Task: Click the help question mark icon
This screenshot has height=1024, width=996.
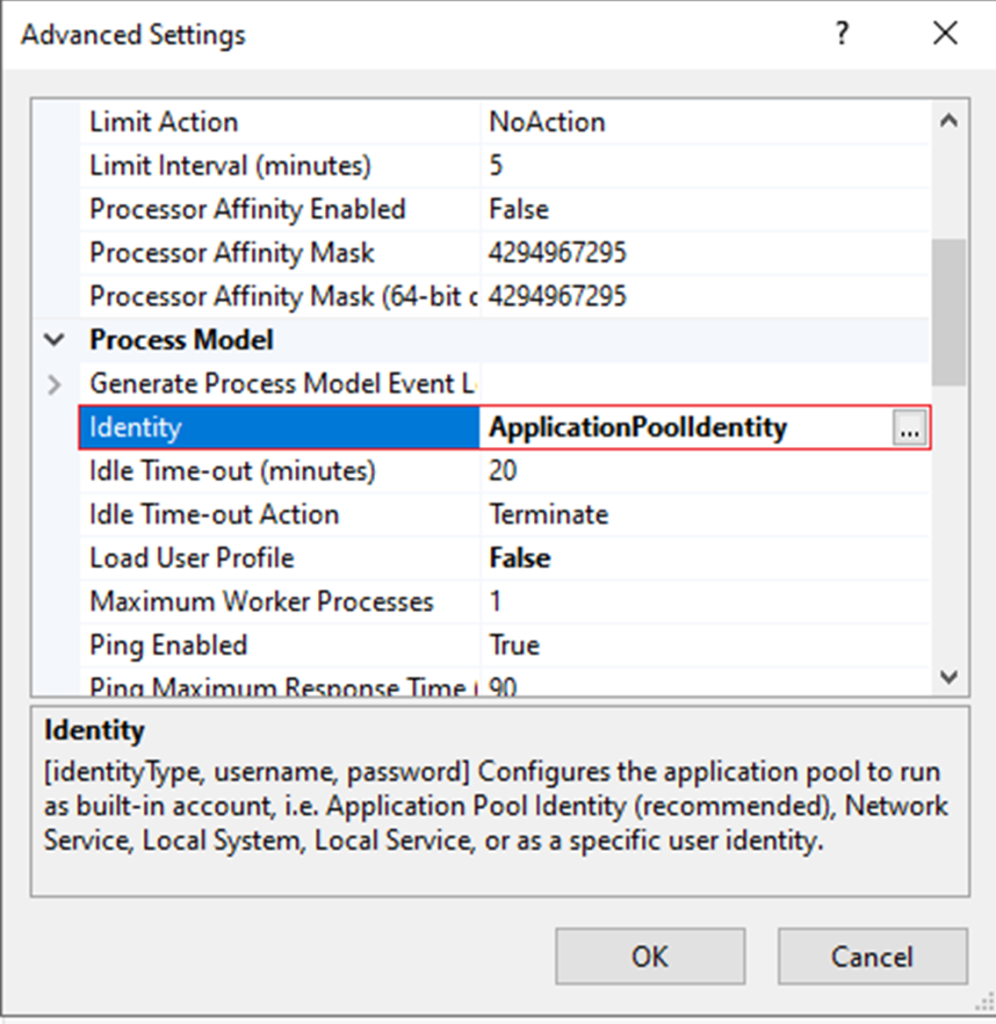Action: click(x=842, y=33)
